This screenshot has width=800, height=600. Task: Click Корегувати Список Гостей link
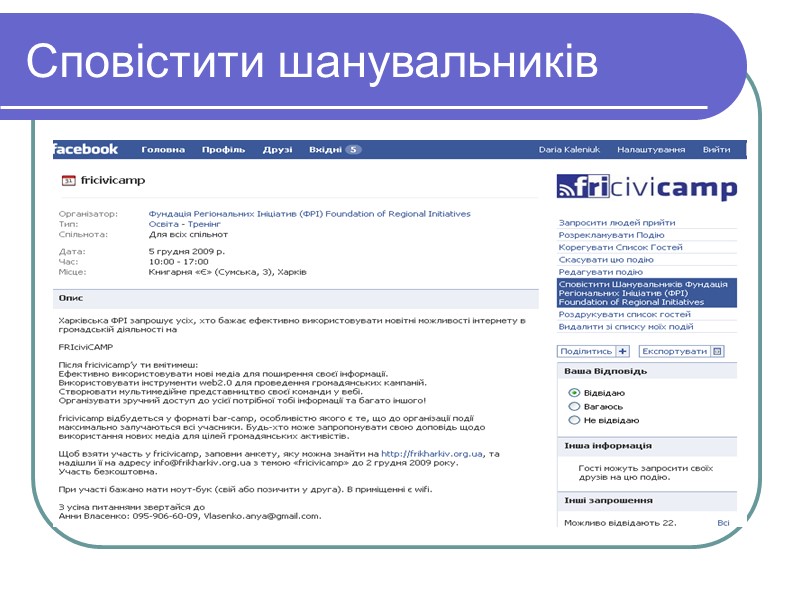coord(620,247)
